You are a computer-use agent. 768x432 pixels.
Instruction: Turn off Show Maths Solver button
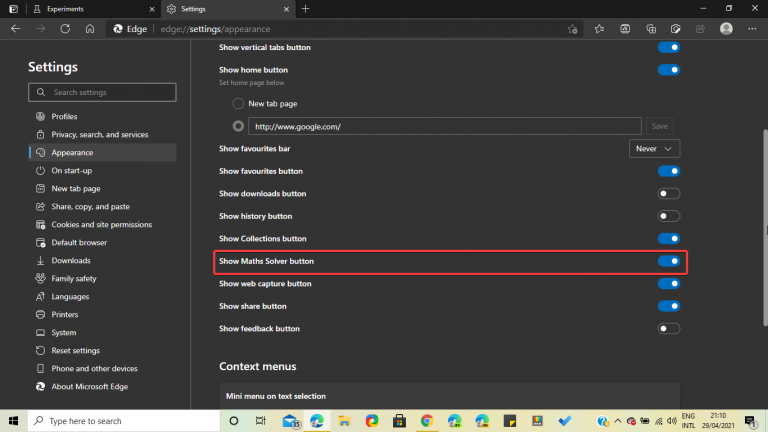(669, 261)
